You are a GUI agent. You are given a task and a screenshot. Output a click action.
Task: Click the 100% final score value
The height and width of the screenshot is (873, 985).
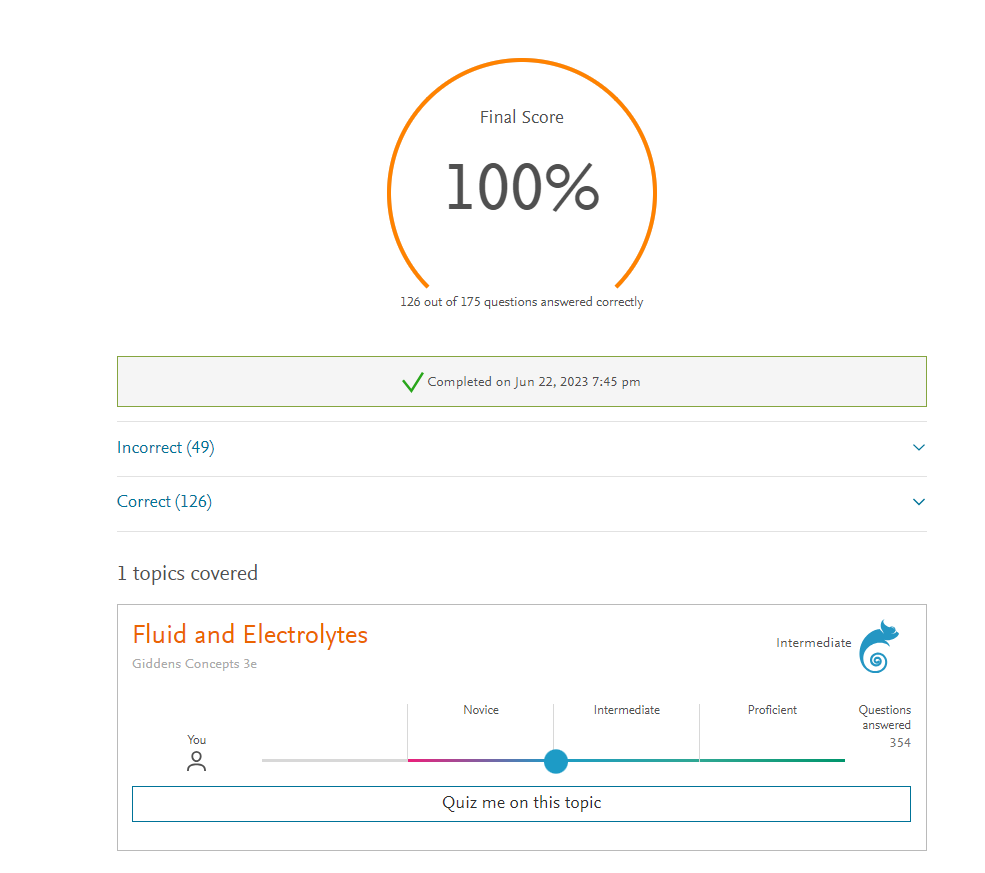(x=522, y=188)
